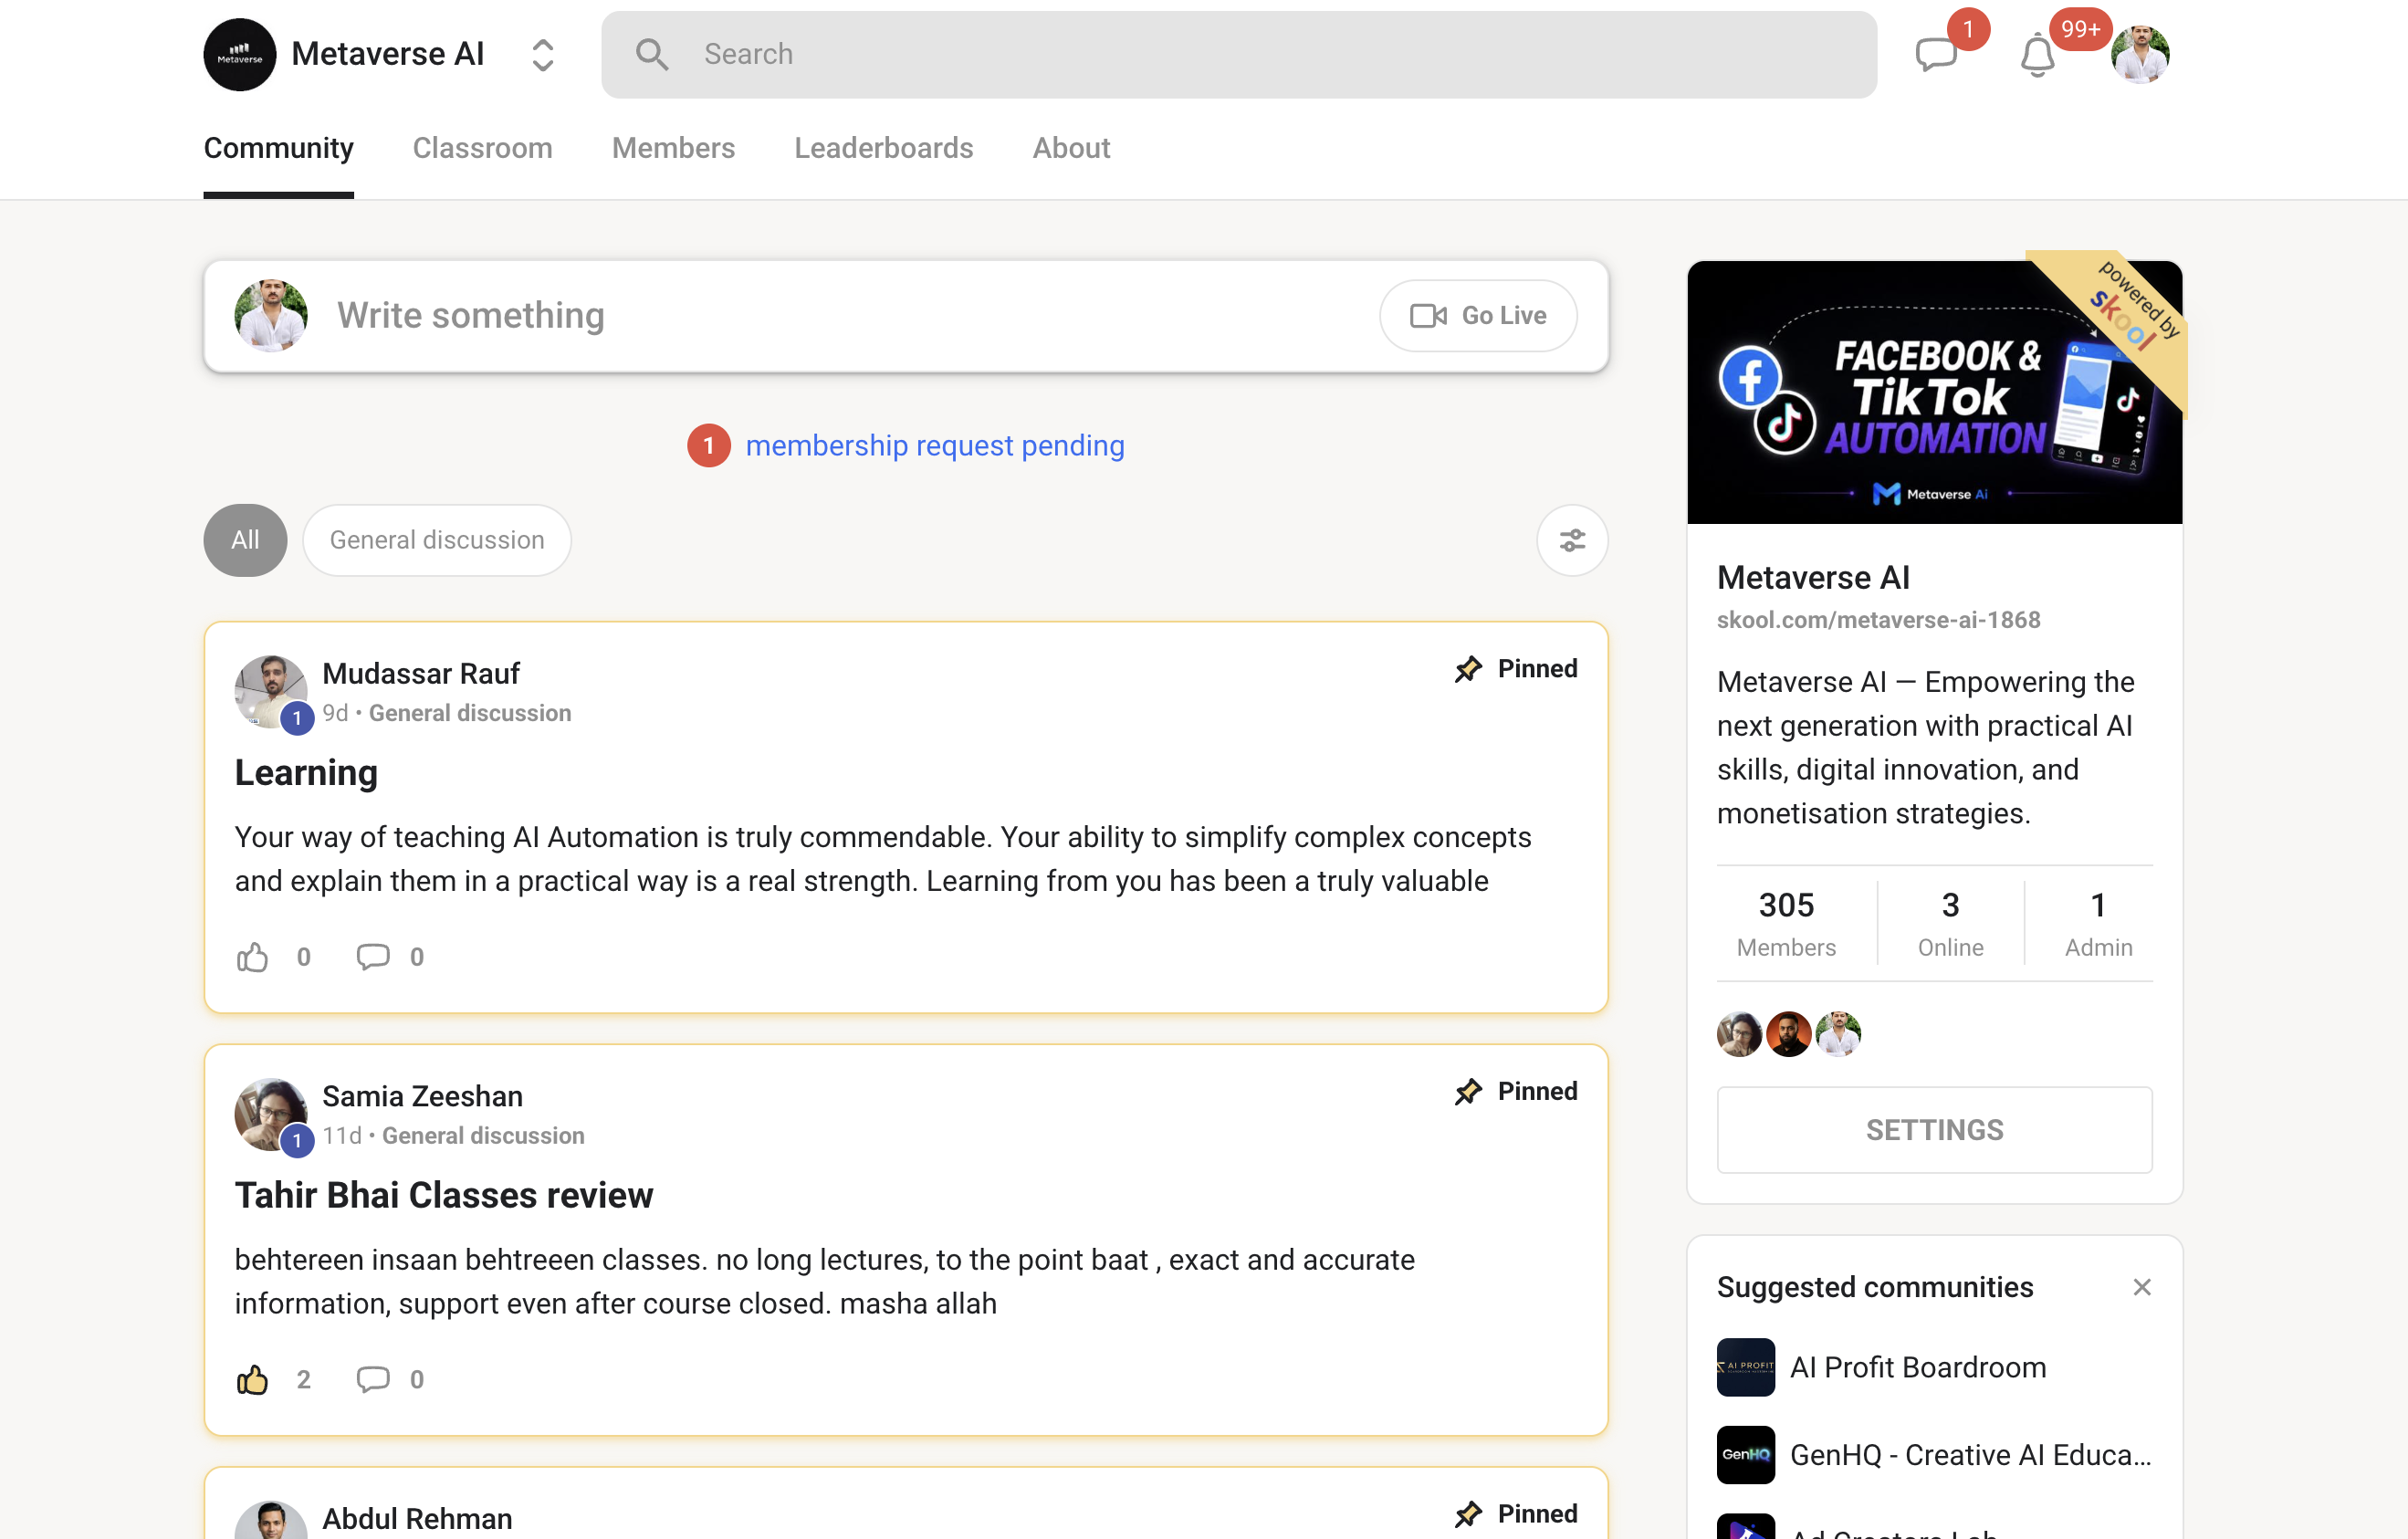The image size is (2408, 1539).
Task: Open the Learning post title
Action: tap(306, 773)
